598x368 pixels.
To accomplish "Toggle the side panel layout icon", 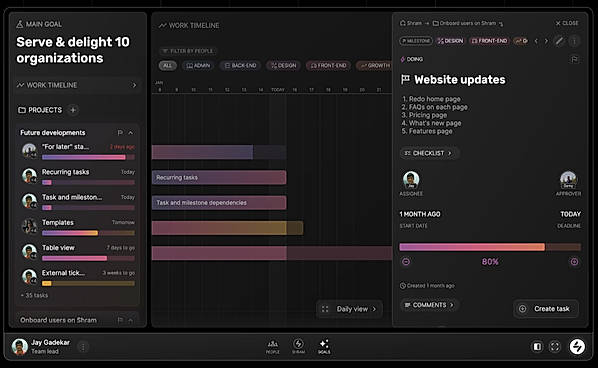I will click(537, 347).
